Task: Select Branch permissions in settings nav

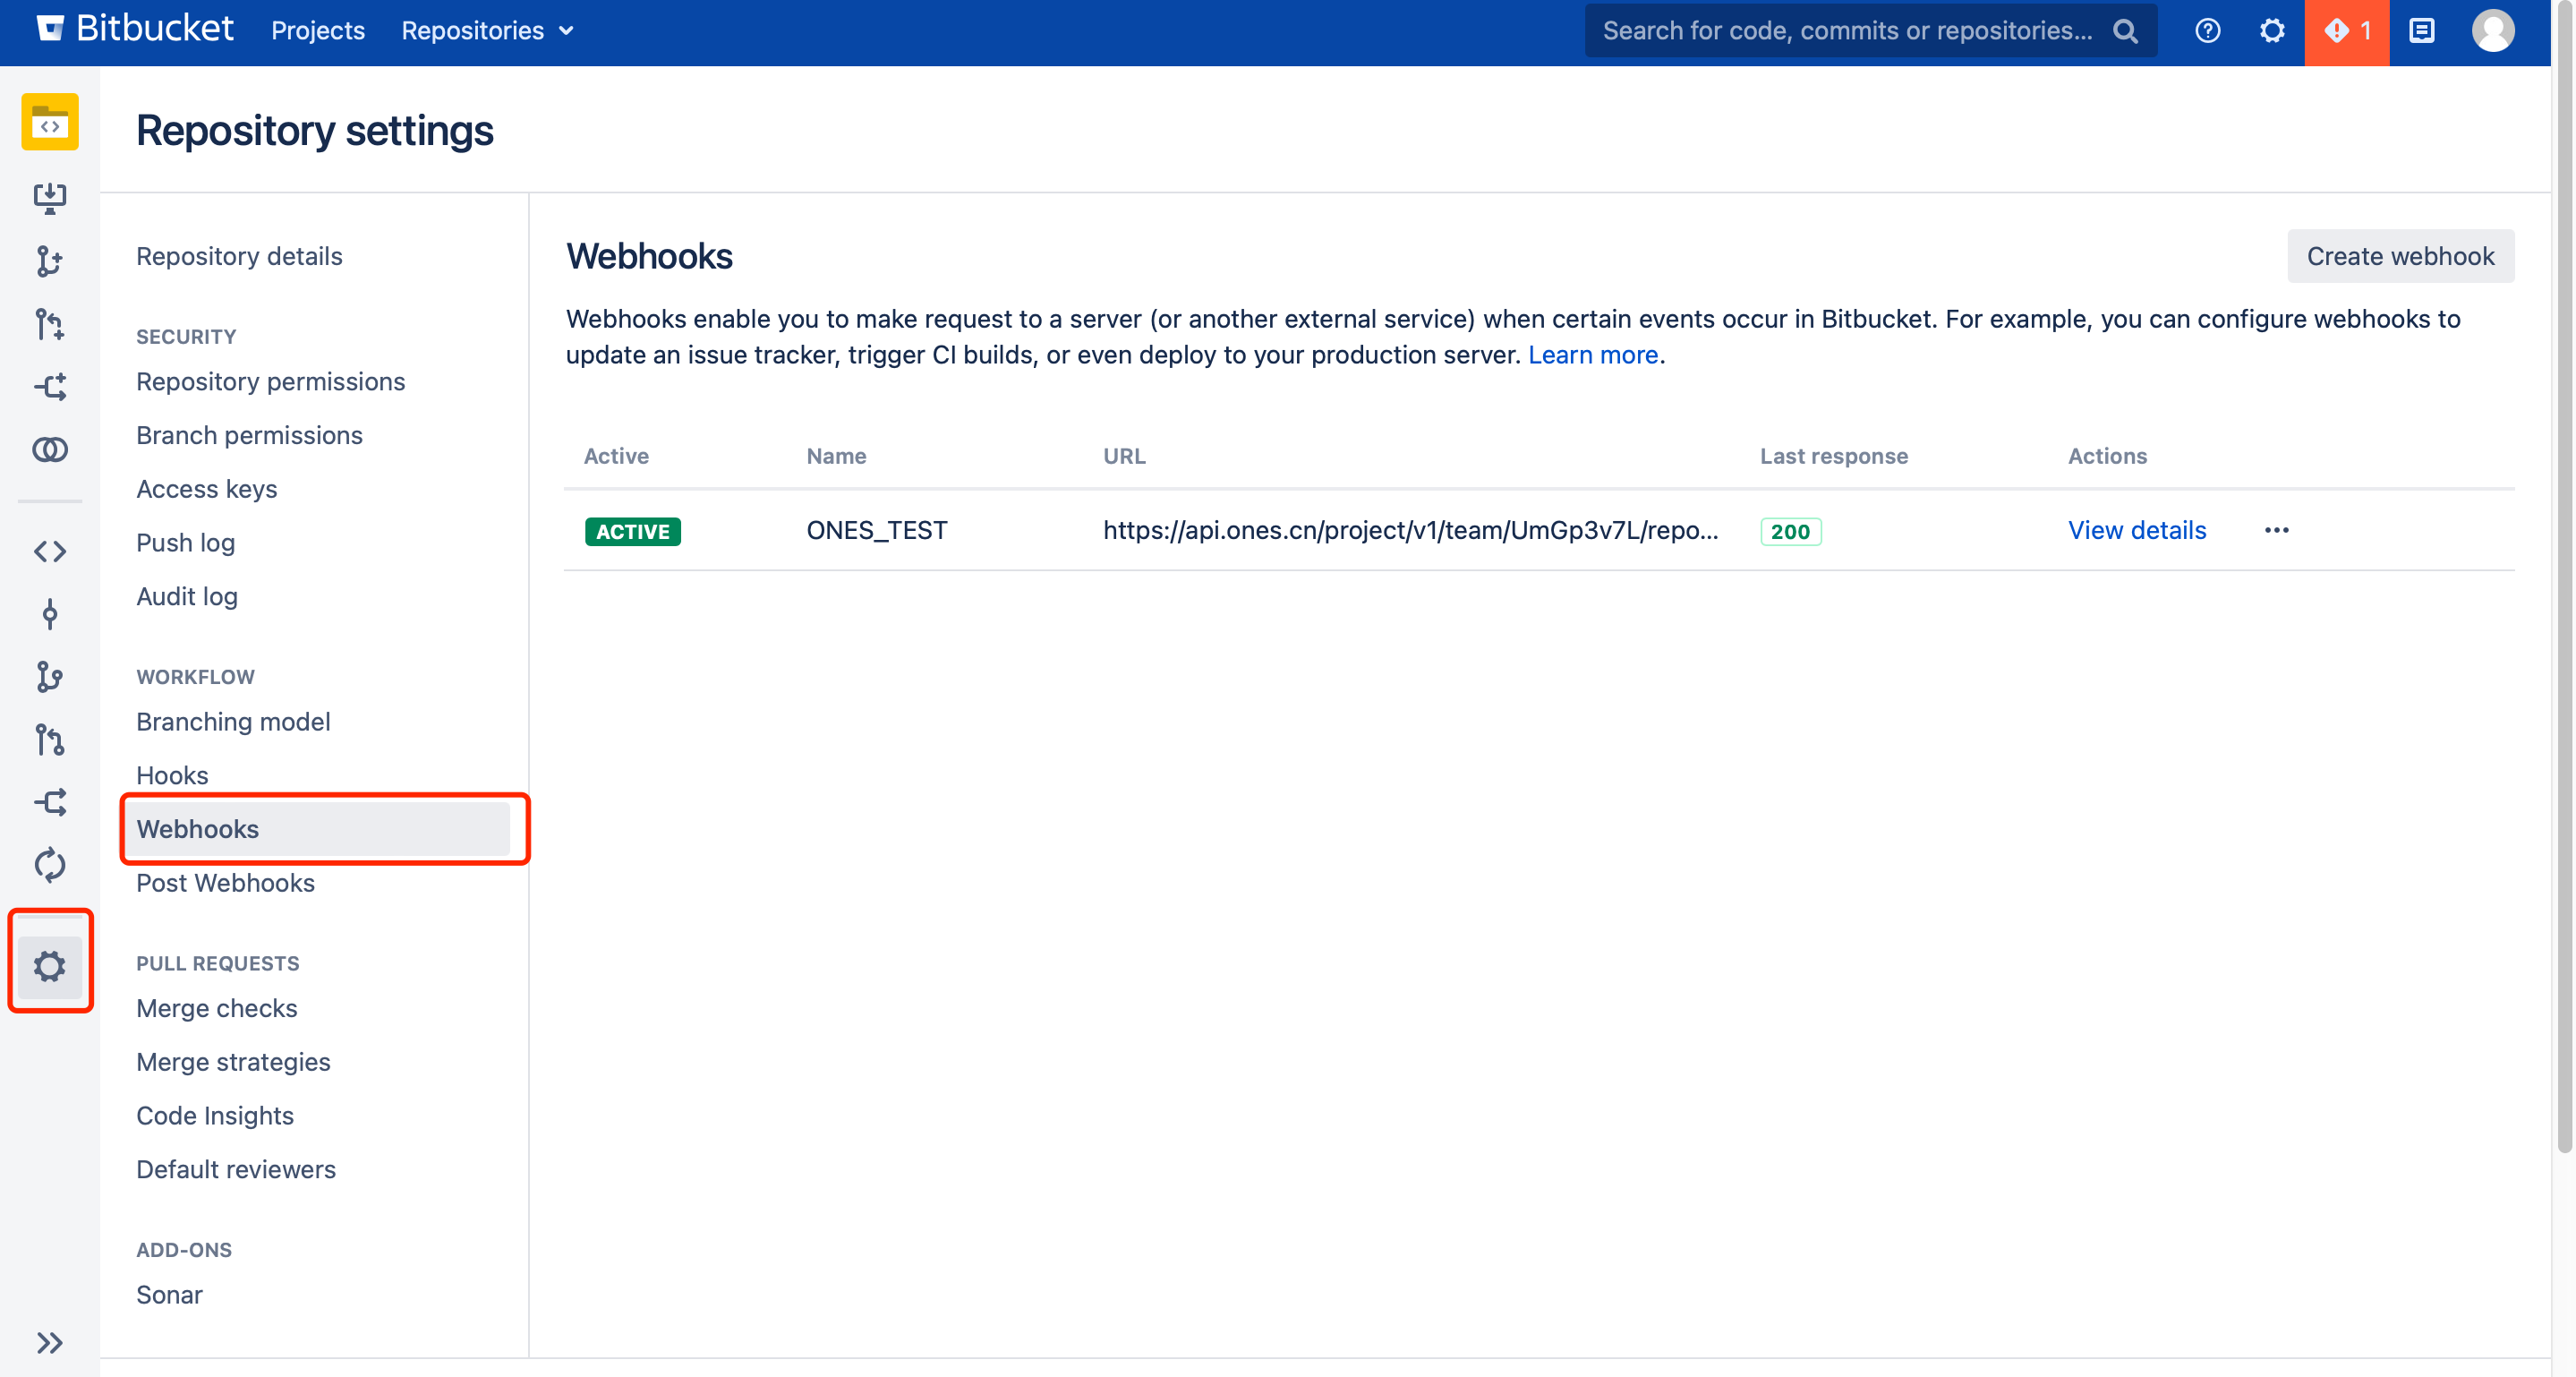Action: 249,435
